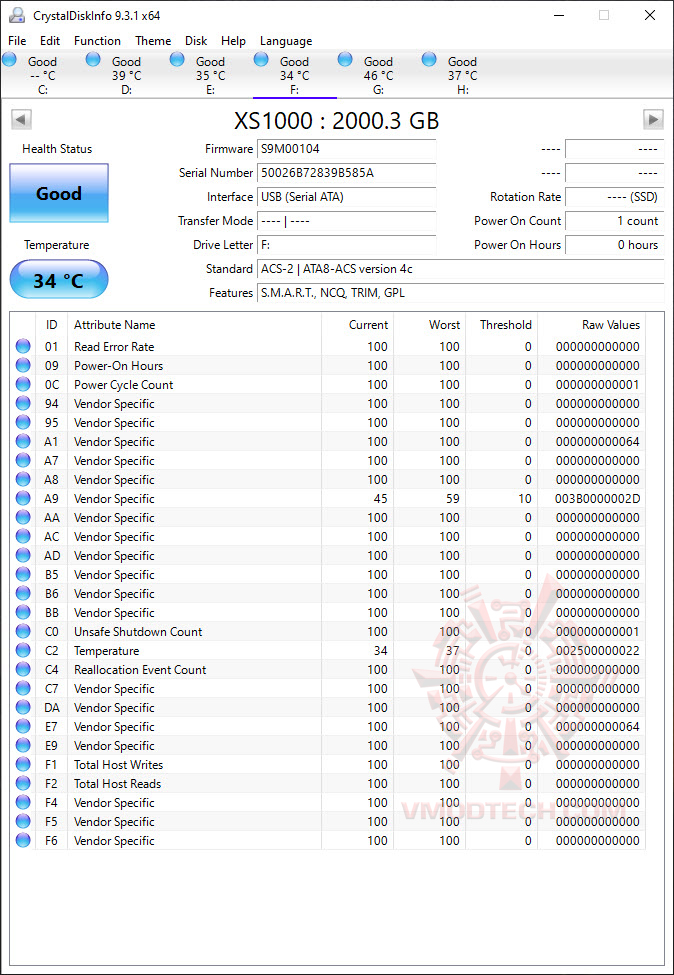Click status orb for Total Host Writes
The width and height of the screenshot is (674, 975).
(x=23, y=765)
